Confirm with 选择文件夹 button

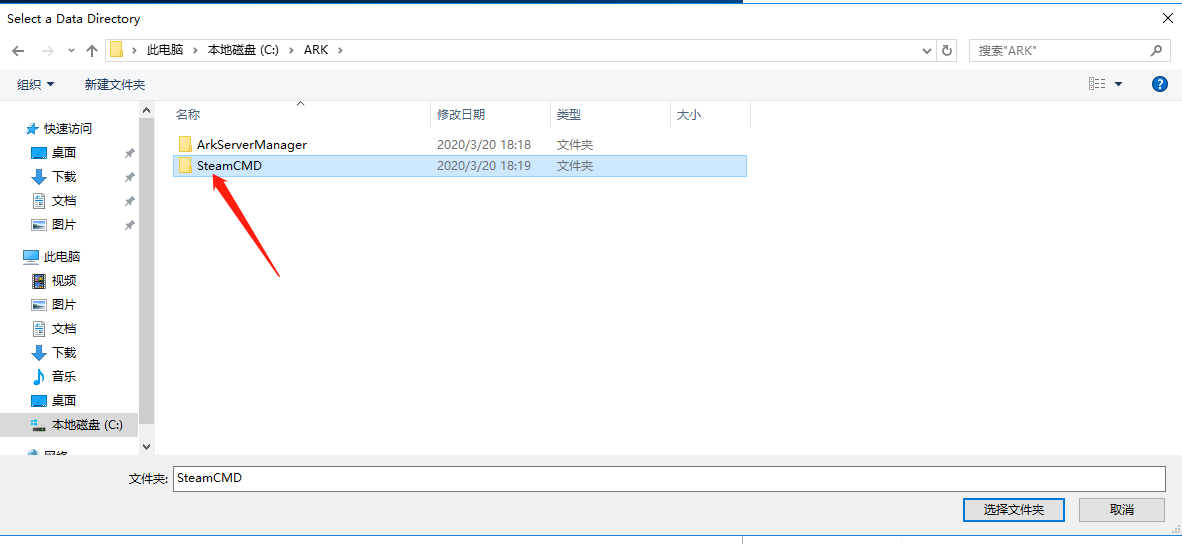tap(1014, 510)
